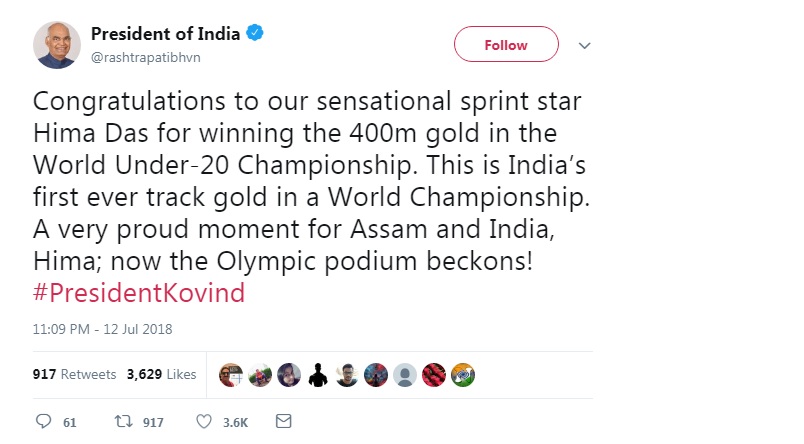Open the Indian flag avatar profile
This screenshot has height=444, width=804.
click(463, 375)
